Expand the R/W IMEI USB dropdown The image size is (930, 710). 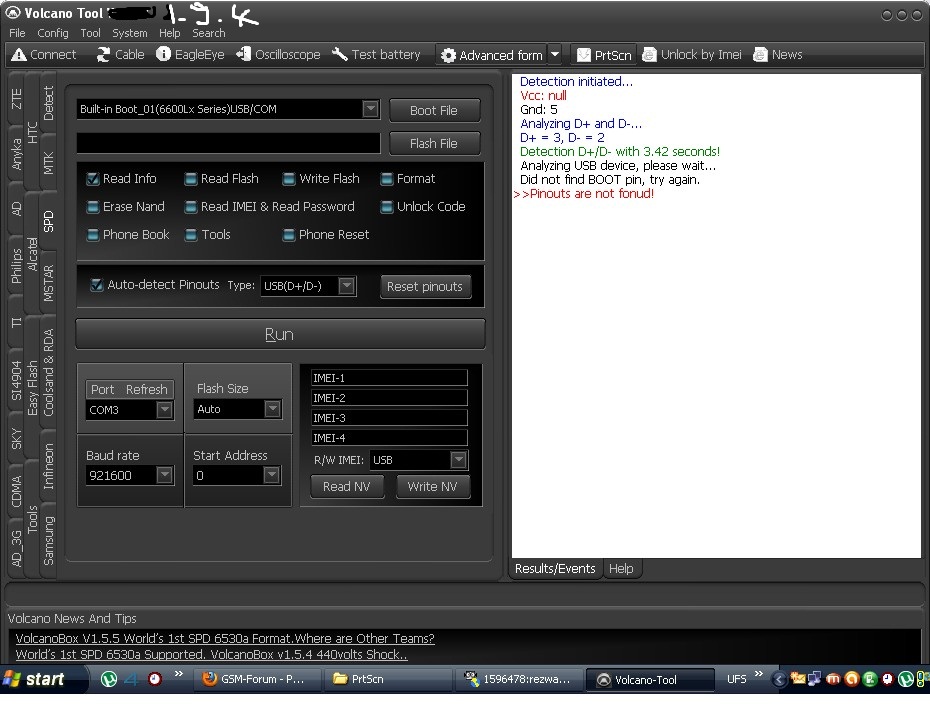coord(458,460)
